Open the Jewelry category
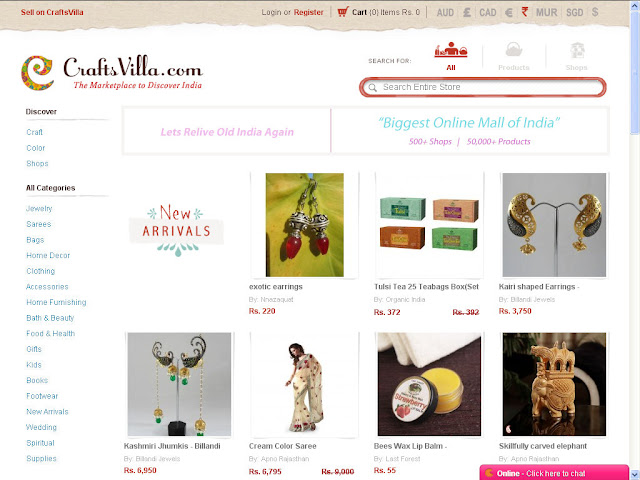This screenshot has width=640, height=480. (x=39, y=209)
